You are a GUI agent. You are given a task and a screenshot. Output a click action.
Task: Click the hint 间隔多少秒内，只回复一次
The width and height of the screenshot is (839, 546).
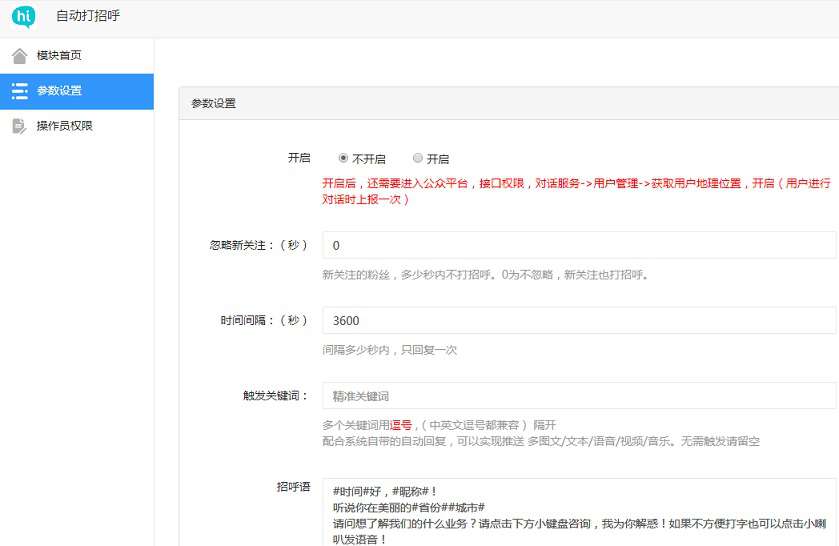coord(390,350)
